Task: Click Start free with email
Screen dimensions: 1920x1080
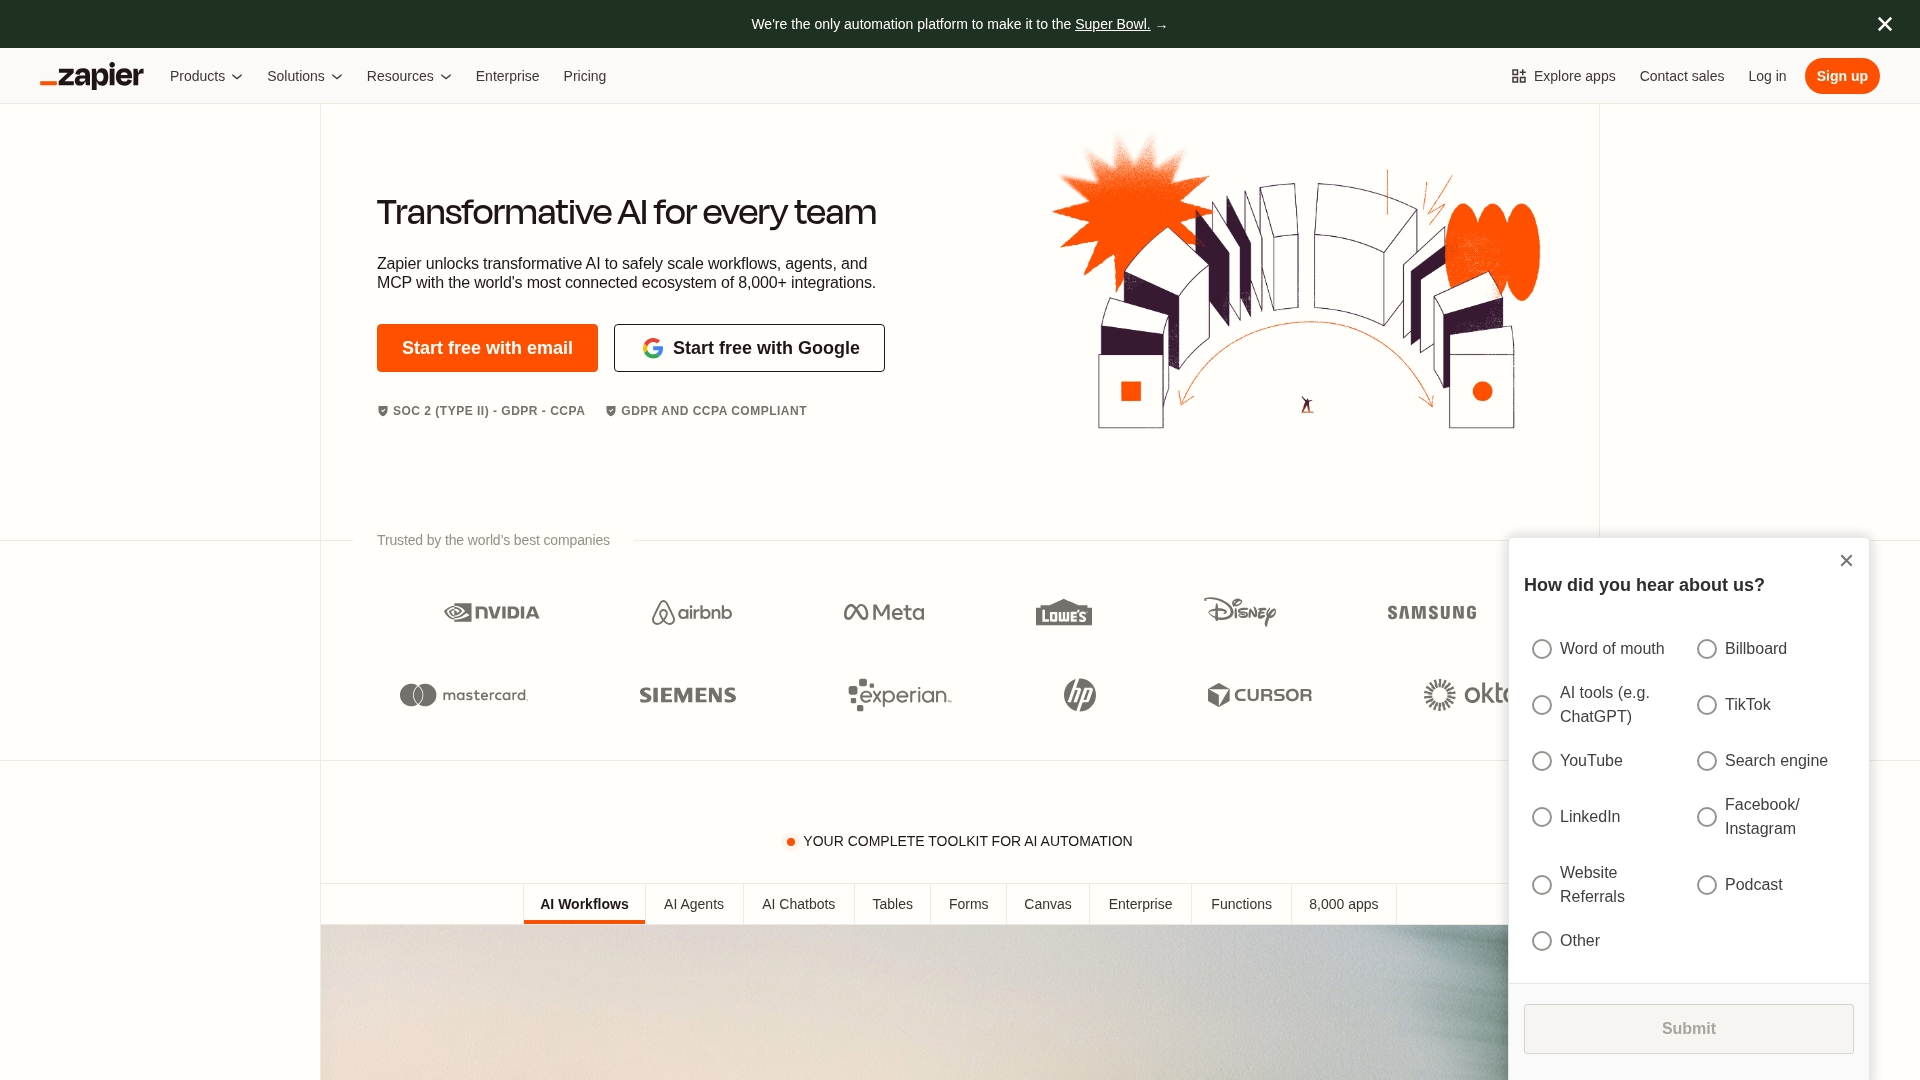Action: pos(487,348)
